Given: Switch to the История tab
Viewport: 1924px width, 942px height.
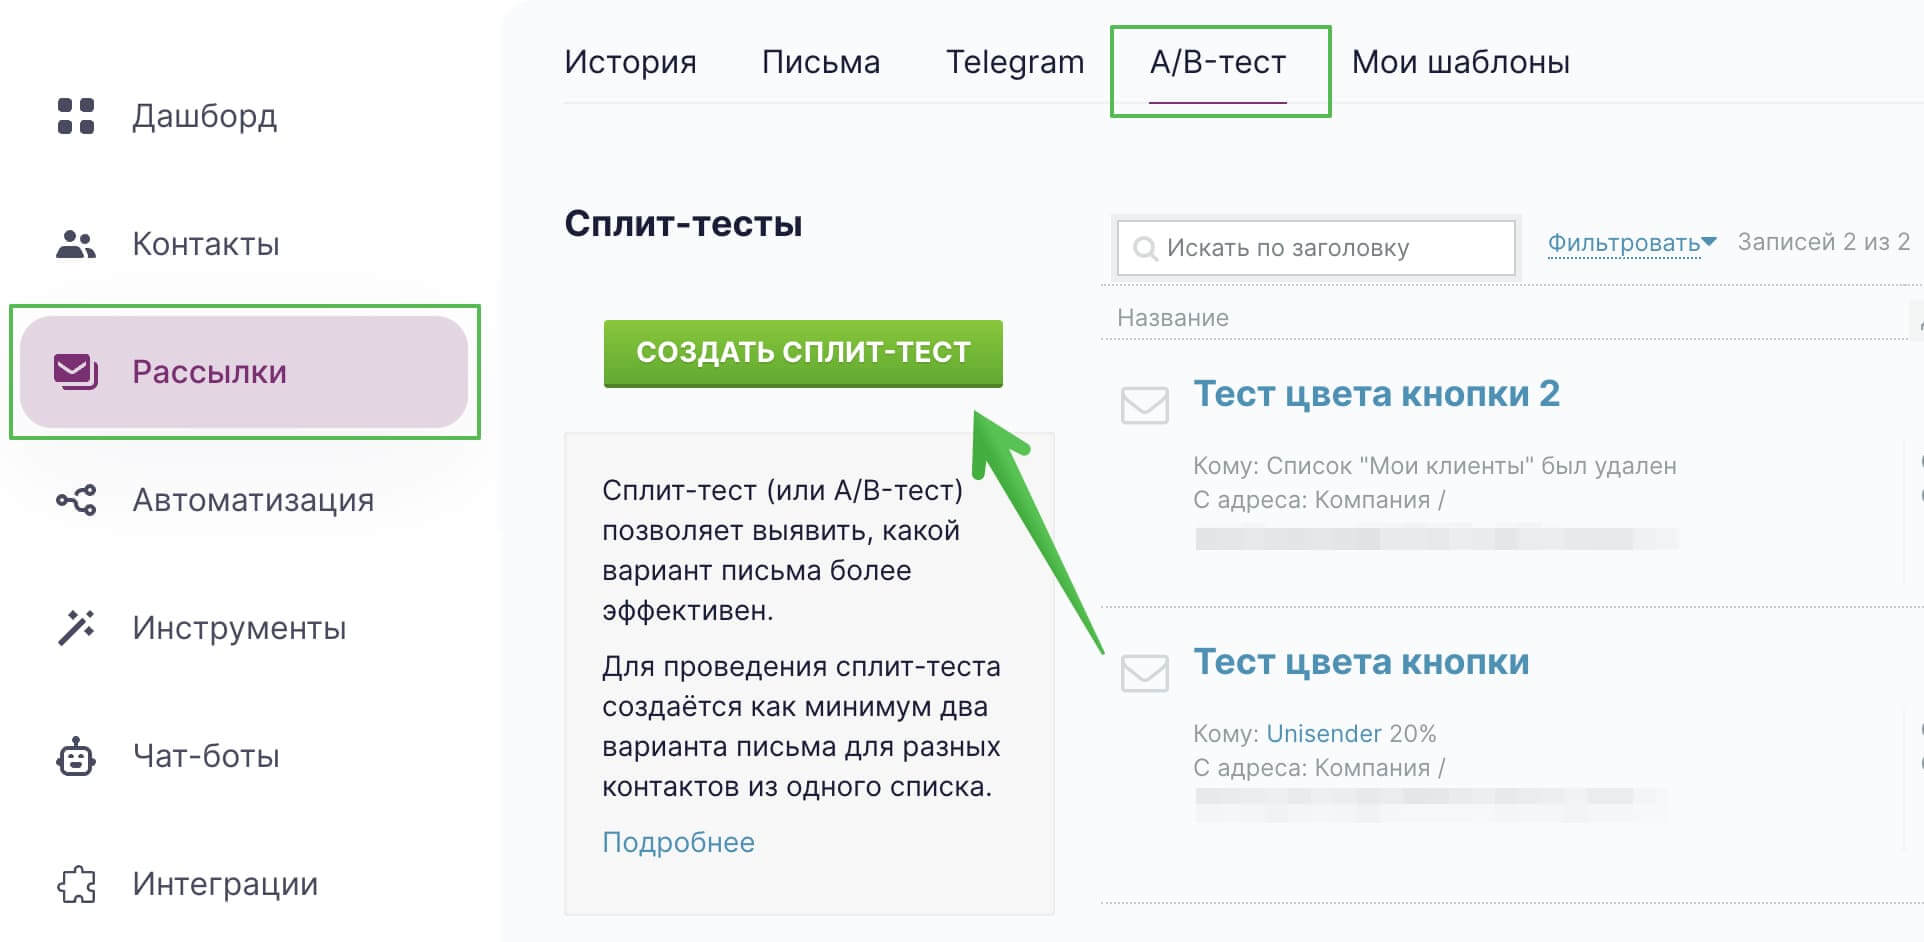Looking at the screenshot, I should click(x=630, y=62).
